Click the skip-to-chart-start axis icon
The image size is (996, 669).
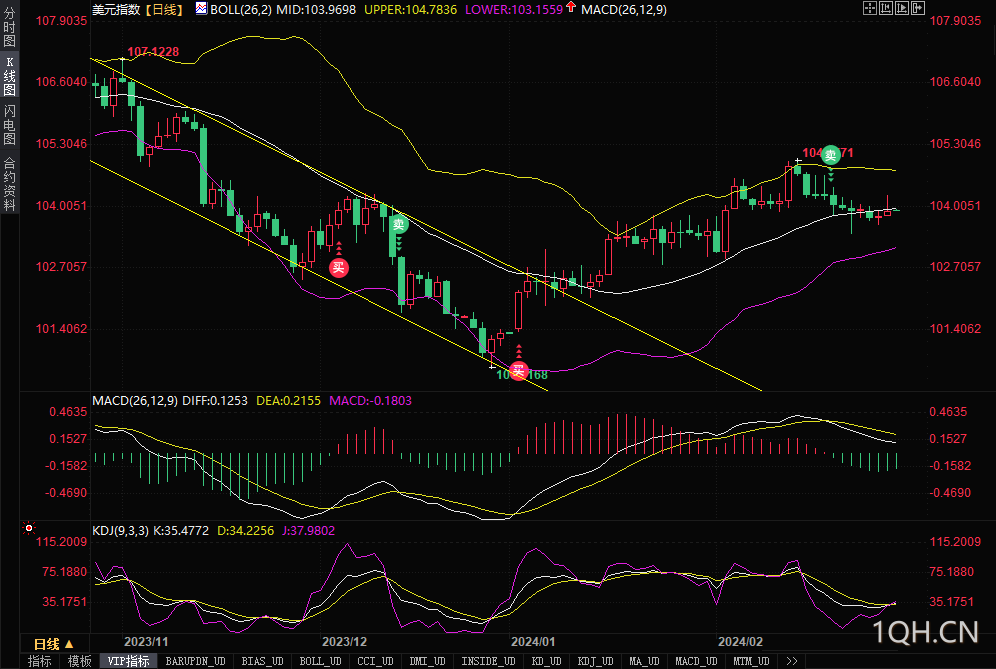tap(886, 8)
